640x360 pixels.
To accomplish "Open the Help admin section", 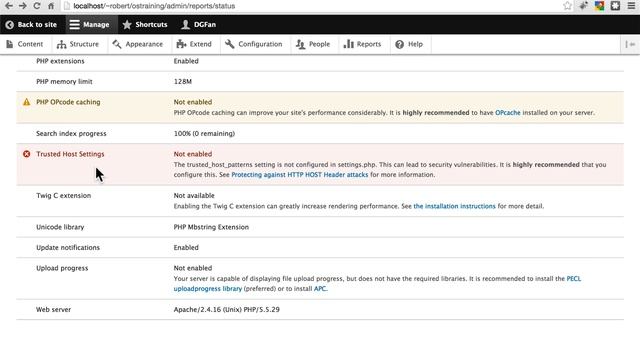I will (x=409, y=44).
